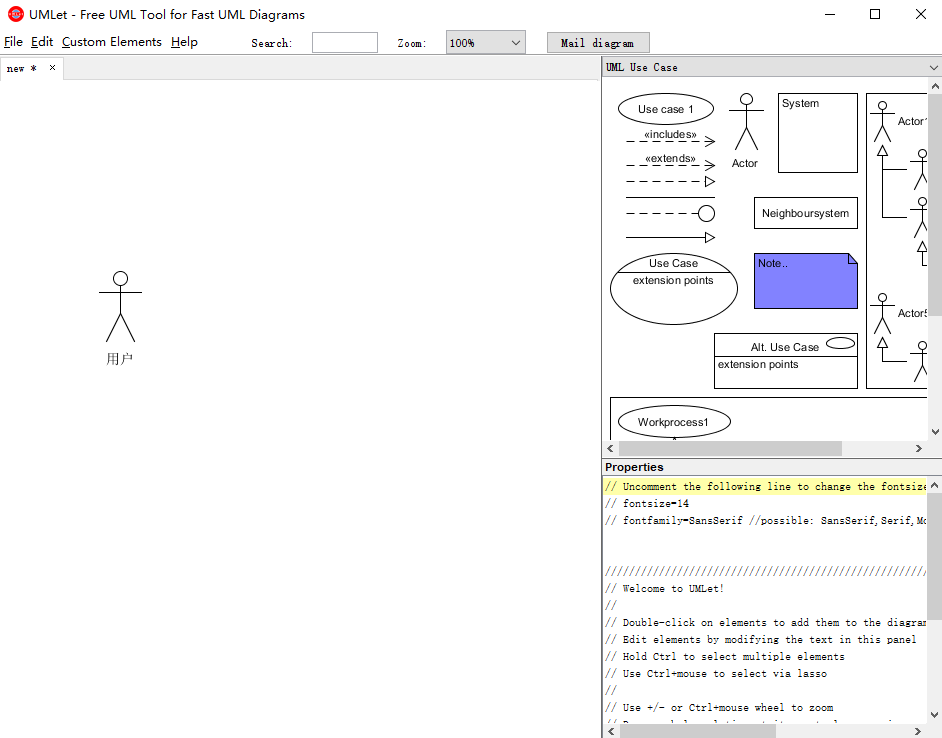This screenshot has width=942, height=738.
Task: Select the dashed line ending in a circle
Action: [670, 213]
